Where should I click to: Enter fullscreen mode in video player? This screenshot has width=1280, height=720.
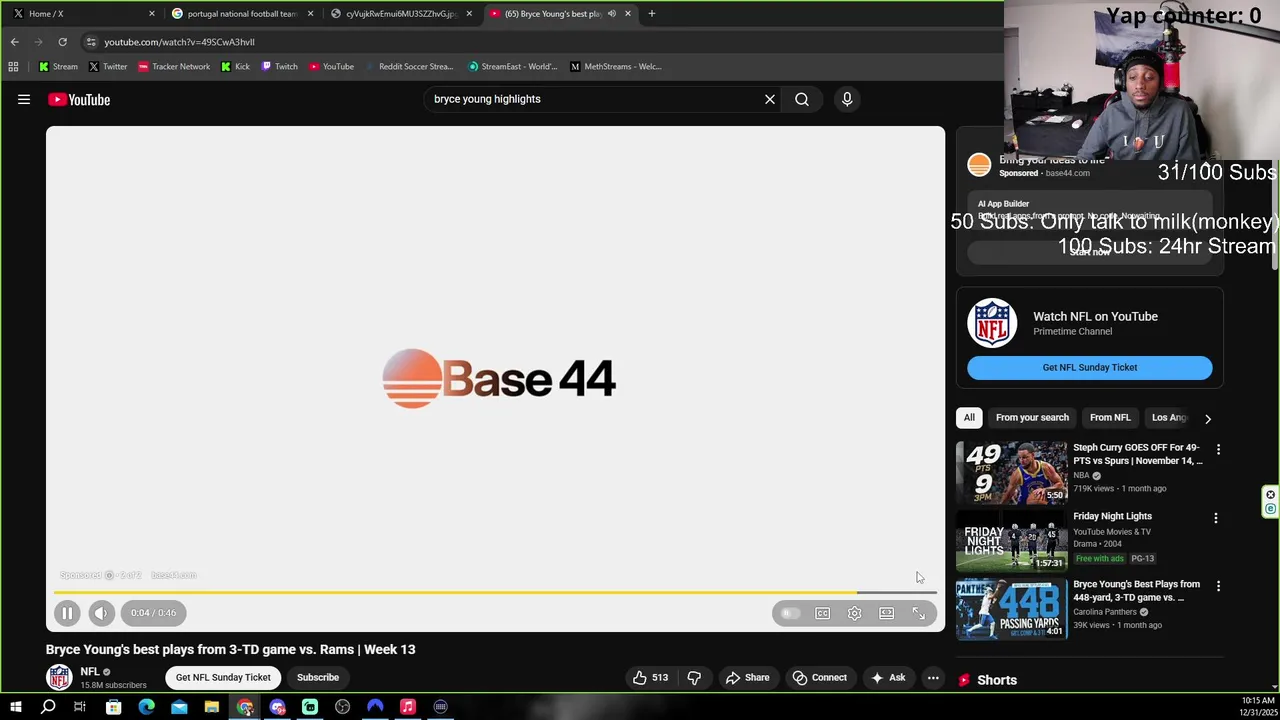918,613
